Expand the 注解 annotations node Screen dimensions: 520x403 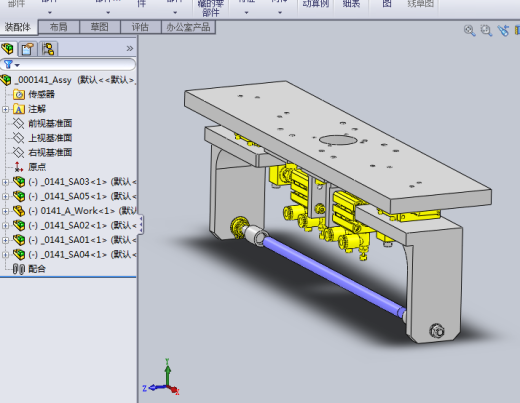(5, 109)
